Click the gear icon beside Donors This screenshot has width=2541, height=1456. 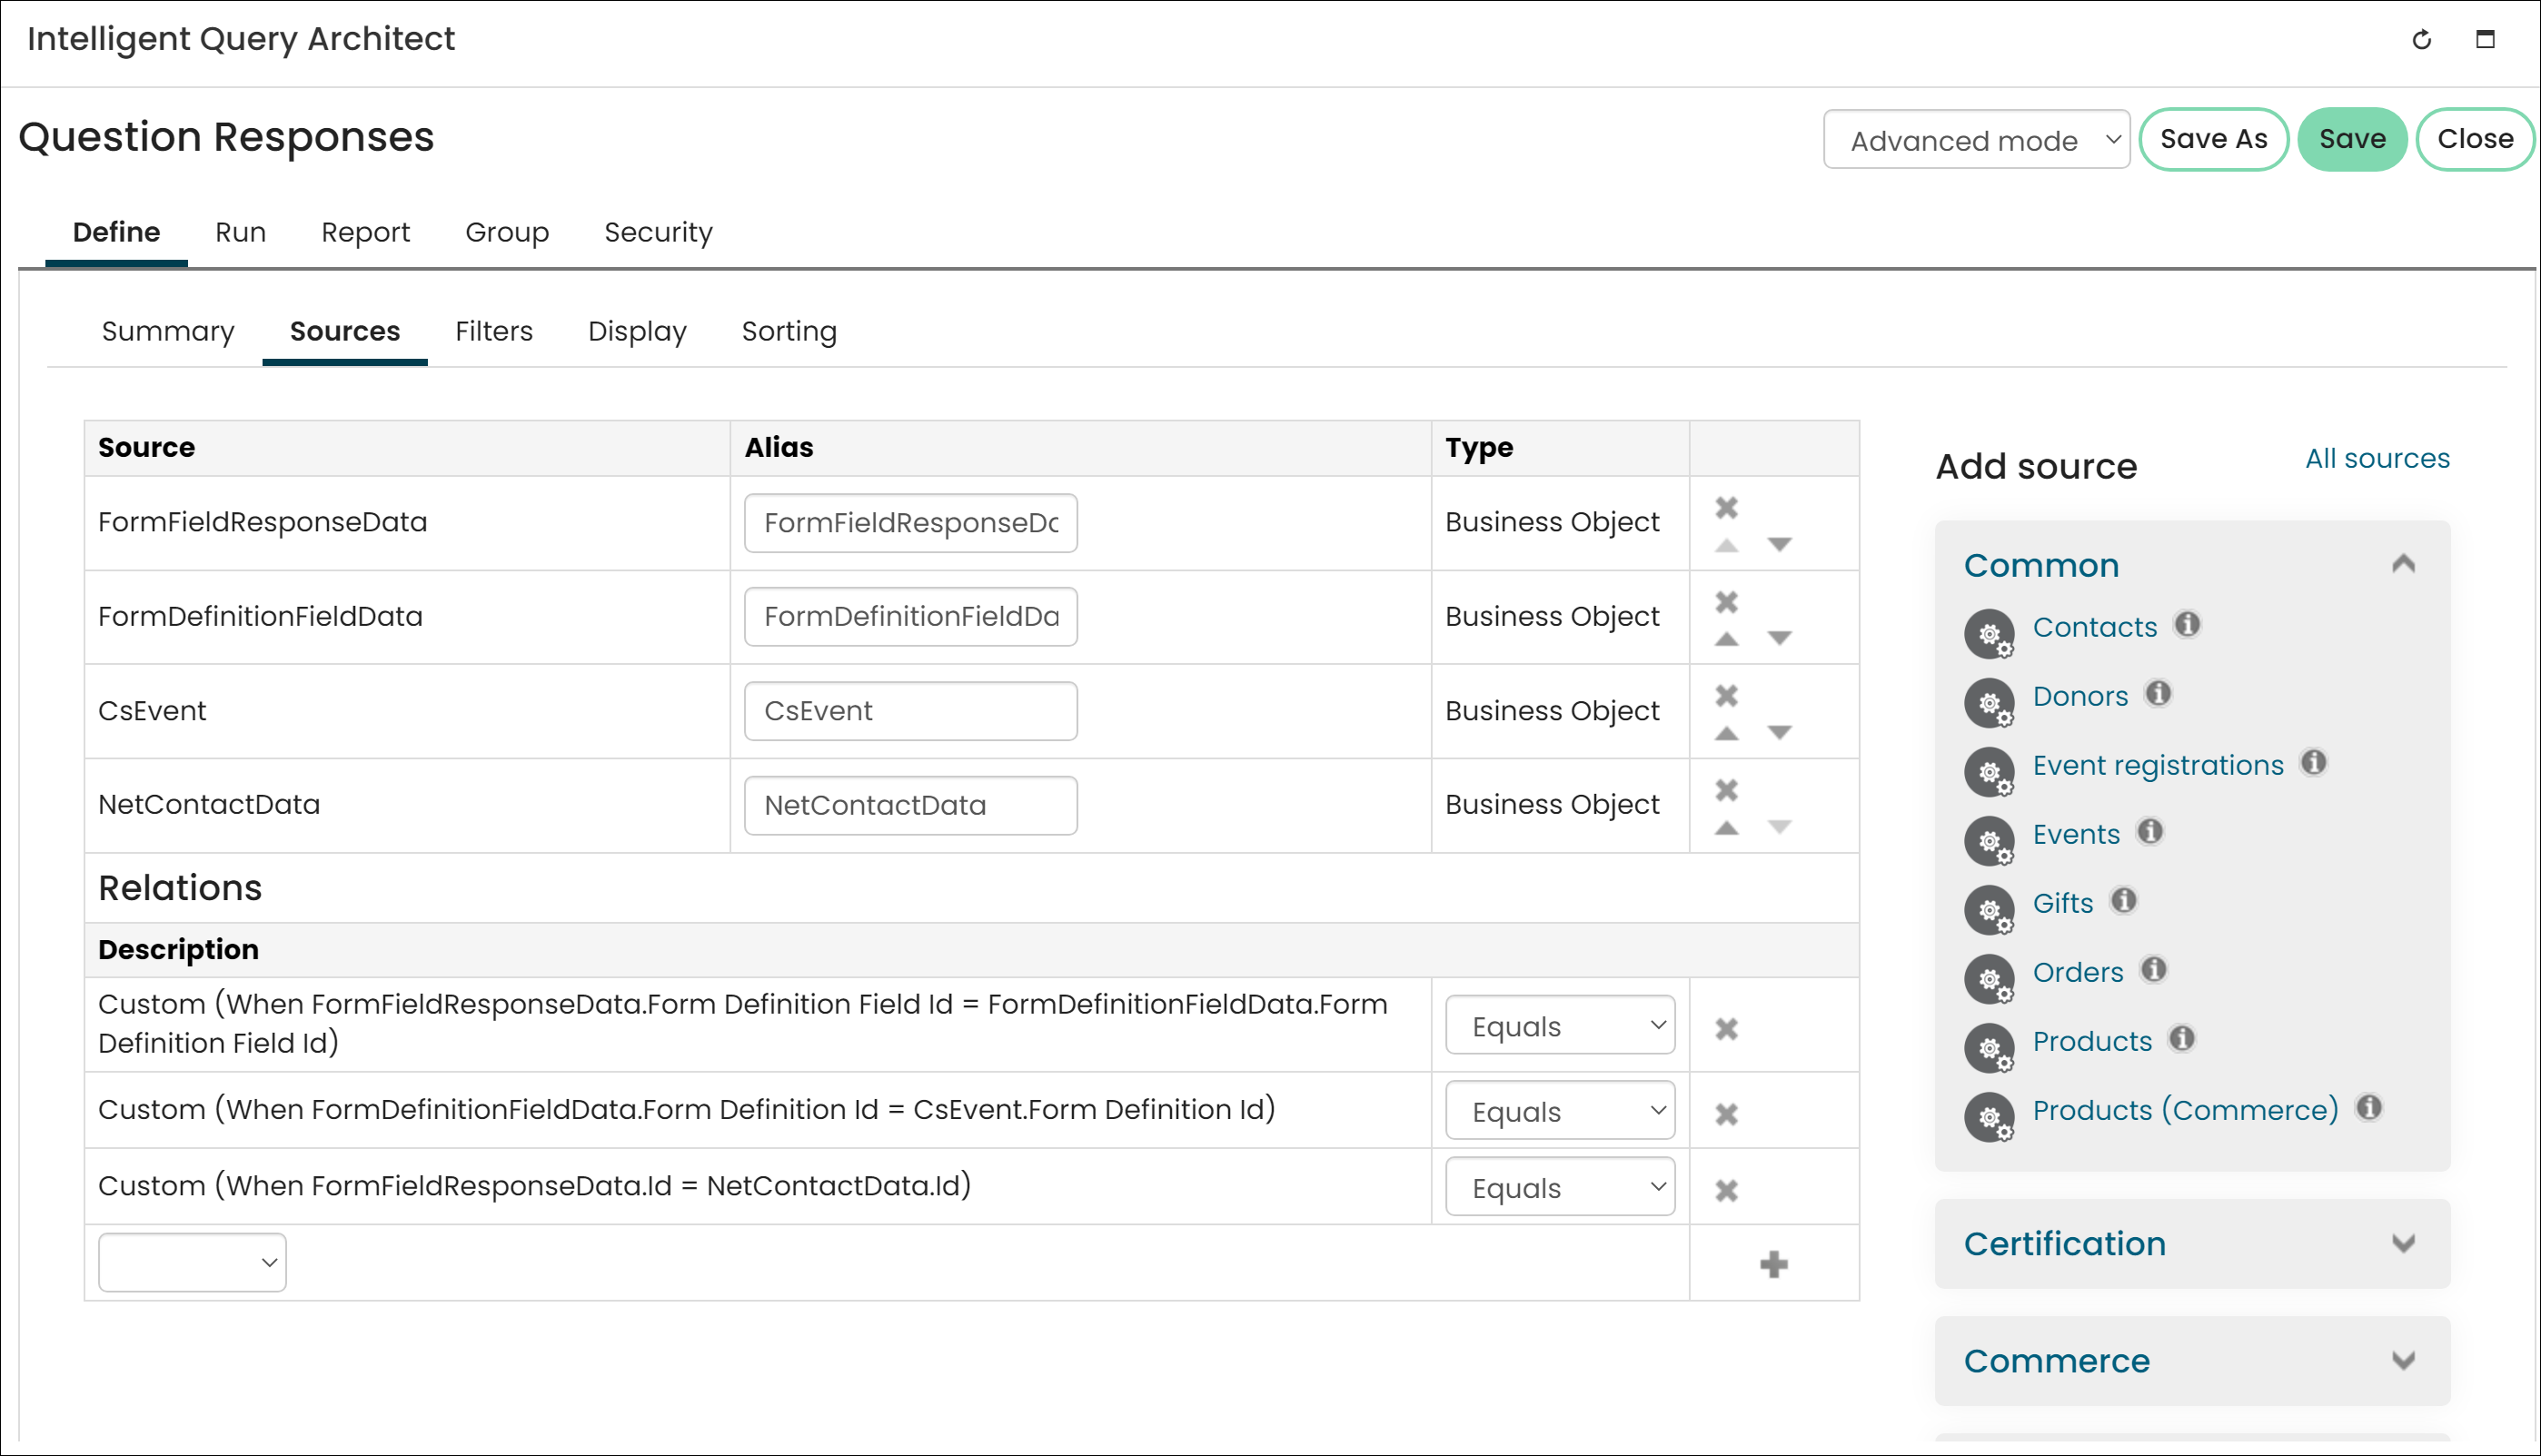click(1989, 702)
